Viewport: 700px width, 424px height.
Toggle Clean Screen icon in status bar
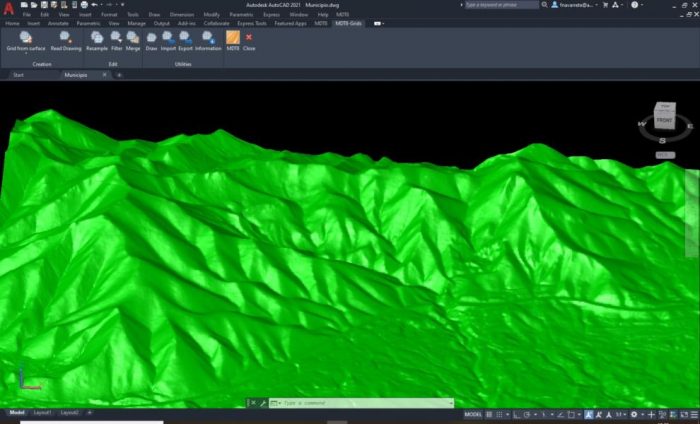tap(684, 415)
